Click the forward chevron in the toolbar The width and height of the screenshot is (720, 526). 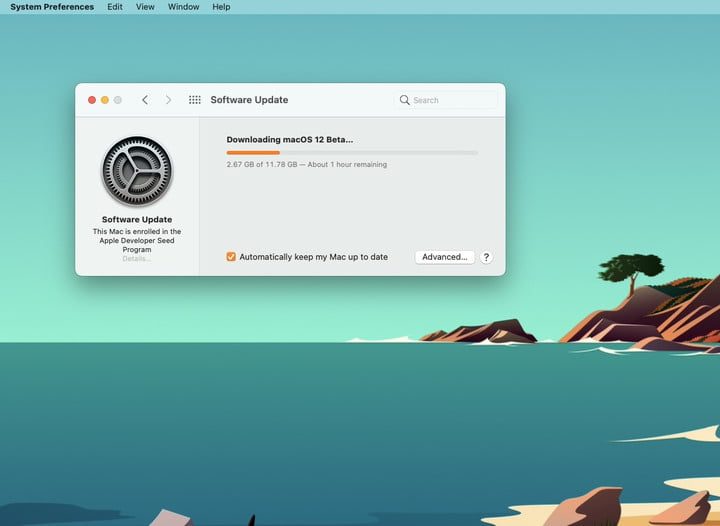click(x=169, y=100)
